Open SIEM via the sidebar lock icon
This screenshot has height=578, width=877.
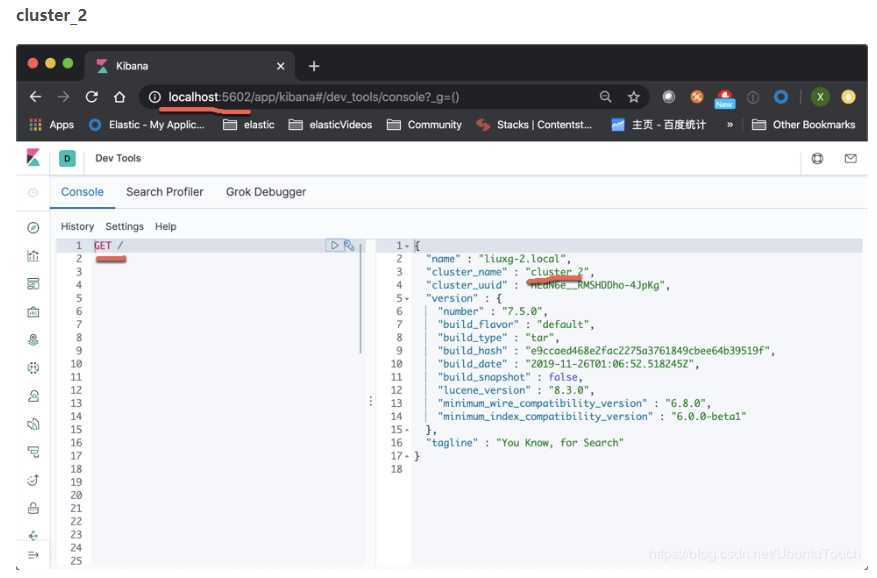tap(33, 508)
